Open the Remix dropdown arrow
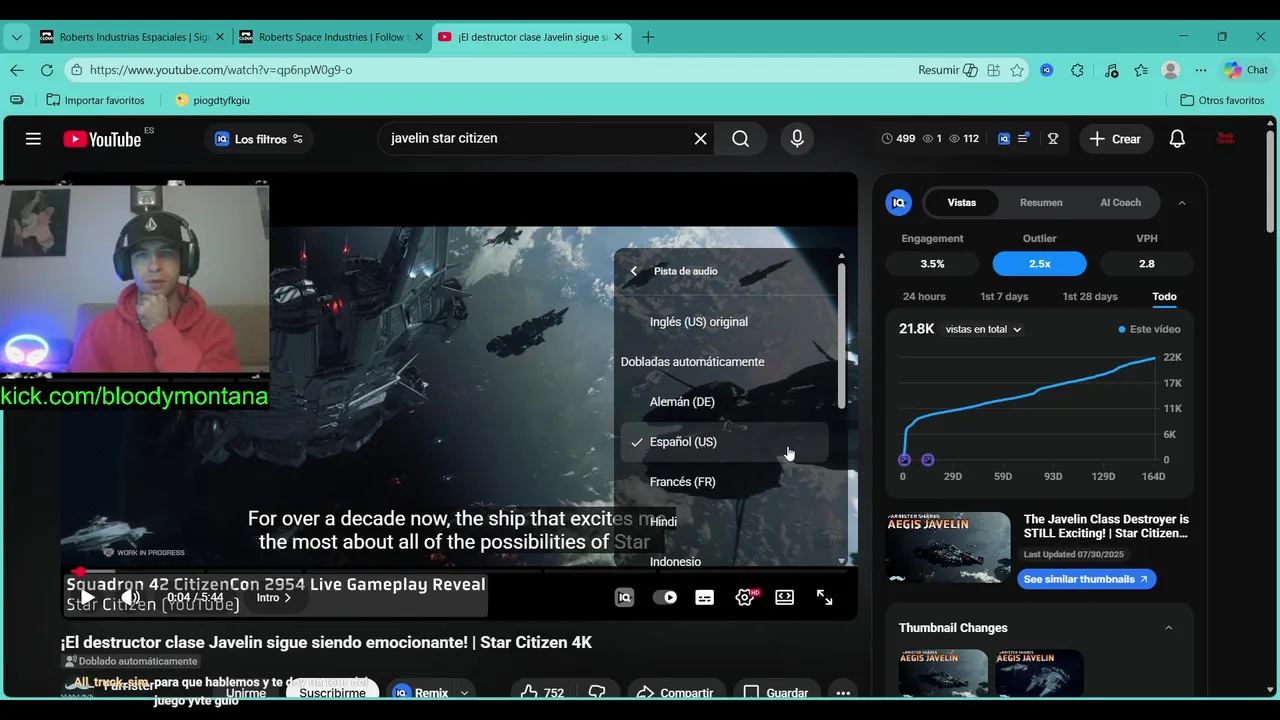 tap(464, 692)
